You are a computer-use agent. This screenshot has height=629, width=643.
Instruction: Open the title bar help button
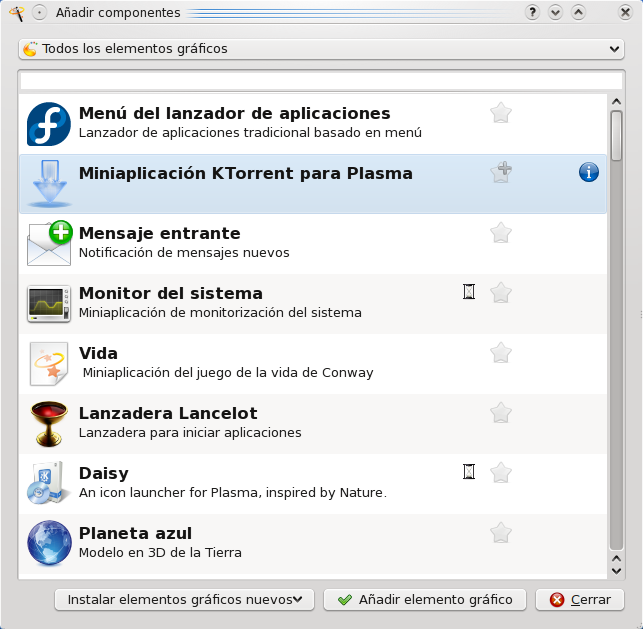tap(532, 12)
